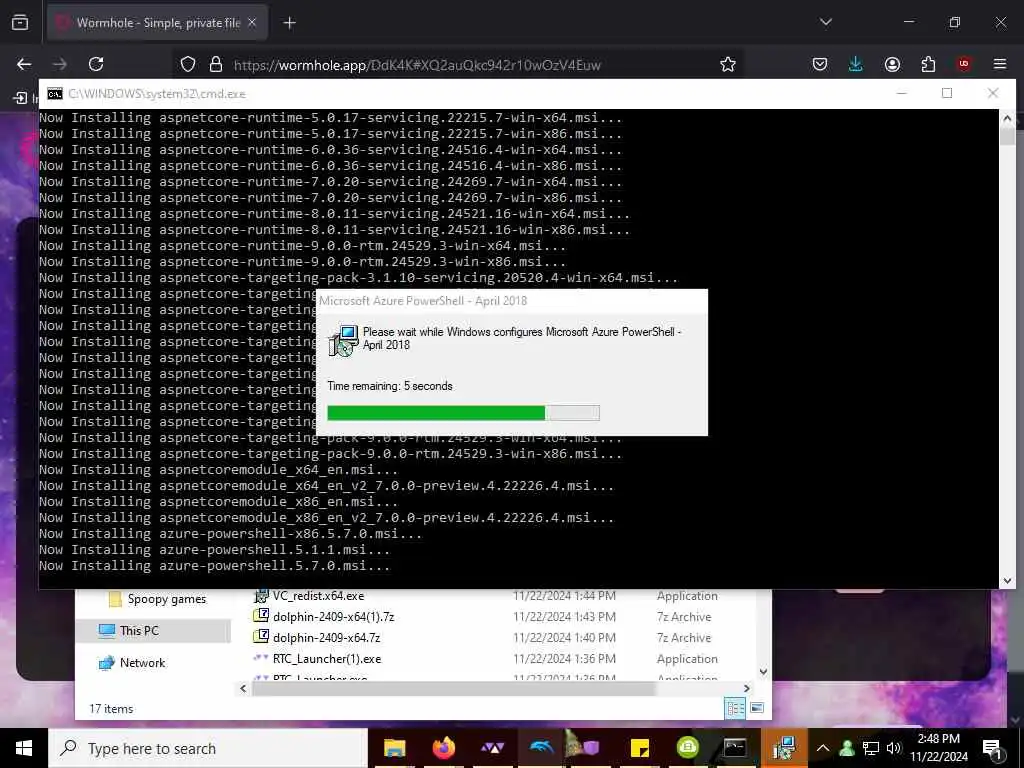Screen dimensions: 1024x768
Task: Click green user tray icon
Action: tap(847, 748)
